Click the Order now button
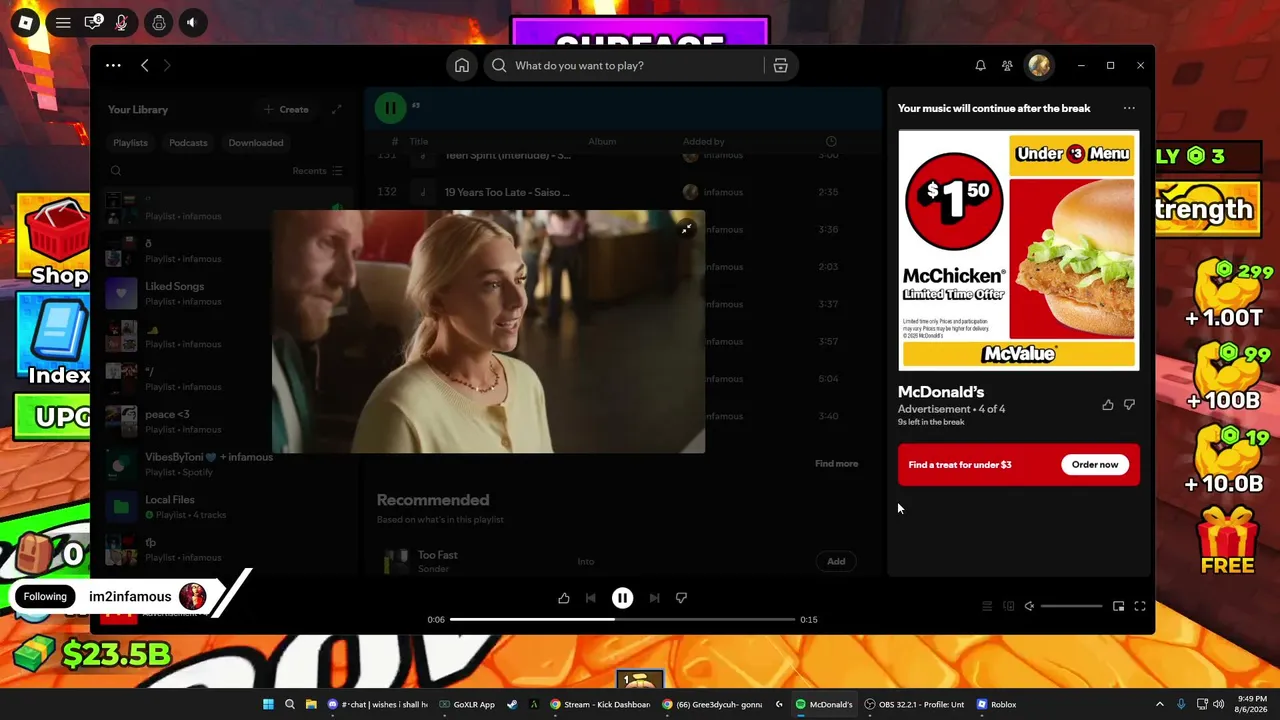The height and width of the screenshot is (720, 1280). click(1095, 465)
